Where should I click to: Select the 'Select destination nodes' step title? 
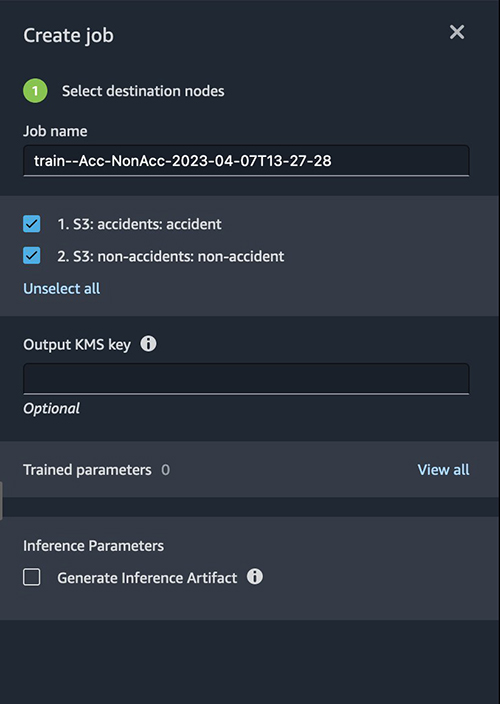[x=143, y=91]
